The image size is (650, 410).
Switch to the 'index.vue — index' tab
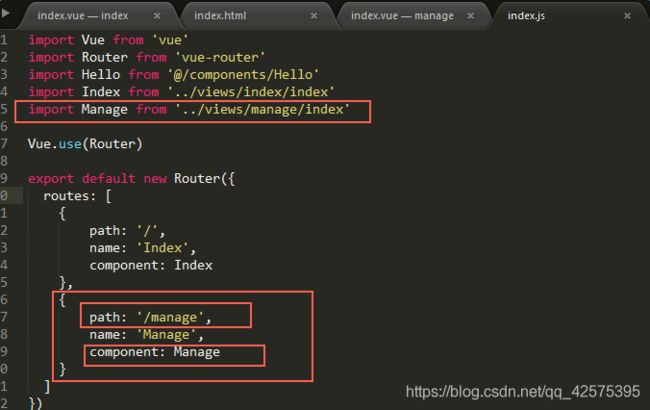click(x=83, y=16)
